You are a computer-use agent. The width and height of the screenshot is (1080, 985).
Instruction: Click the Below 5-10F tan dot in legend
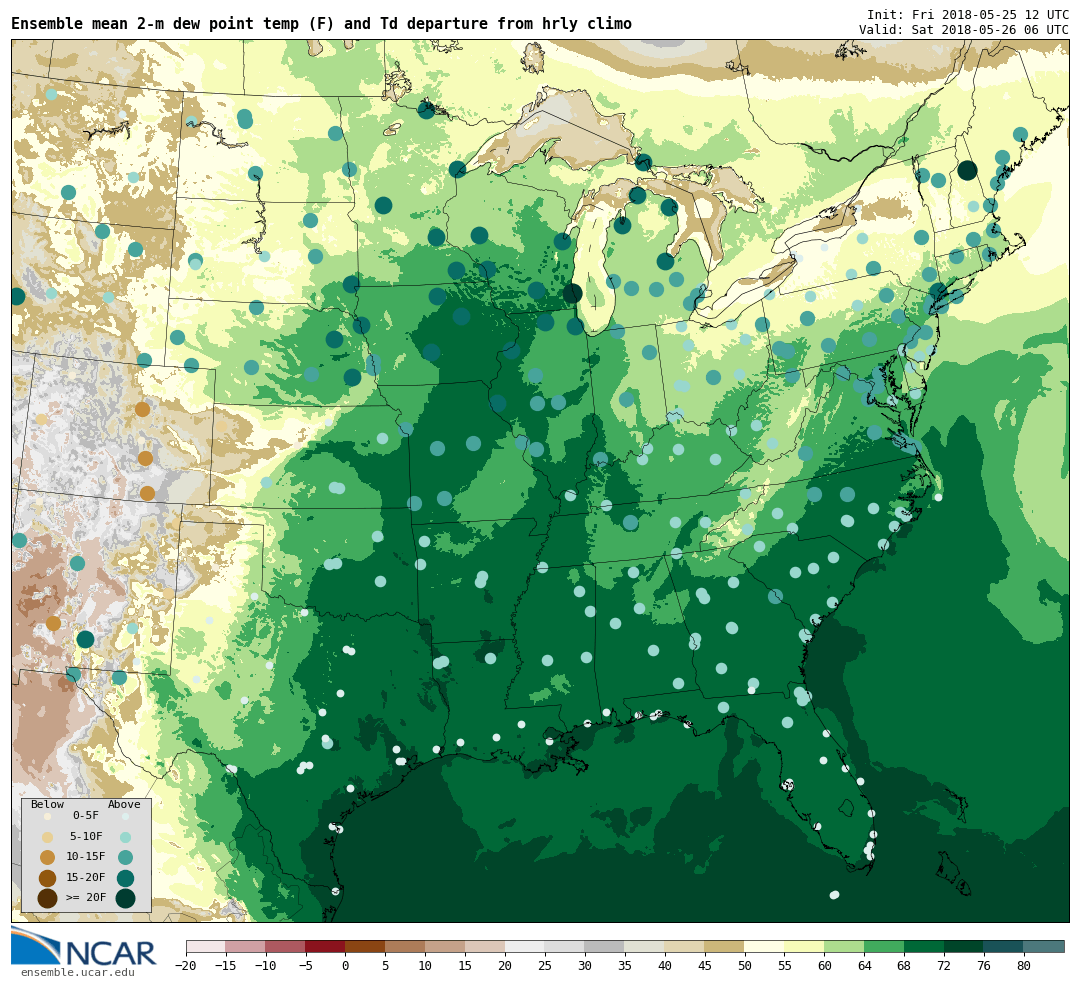click(x=48, y=838)
